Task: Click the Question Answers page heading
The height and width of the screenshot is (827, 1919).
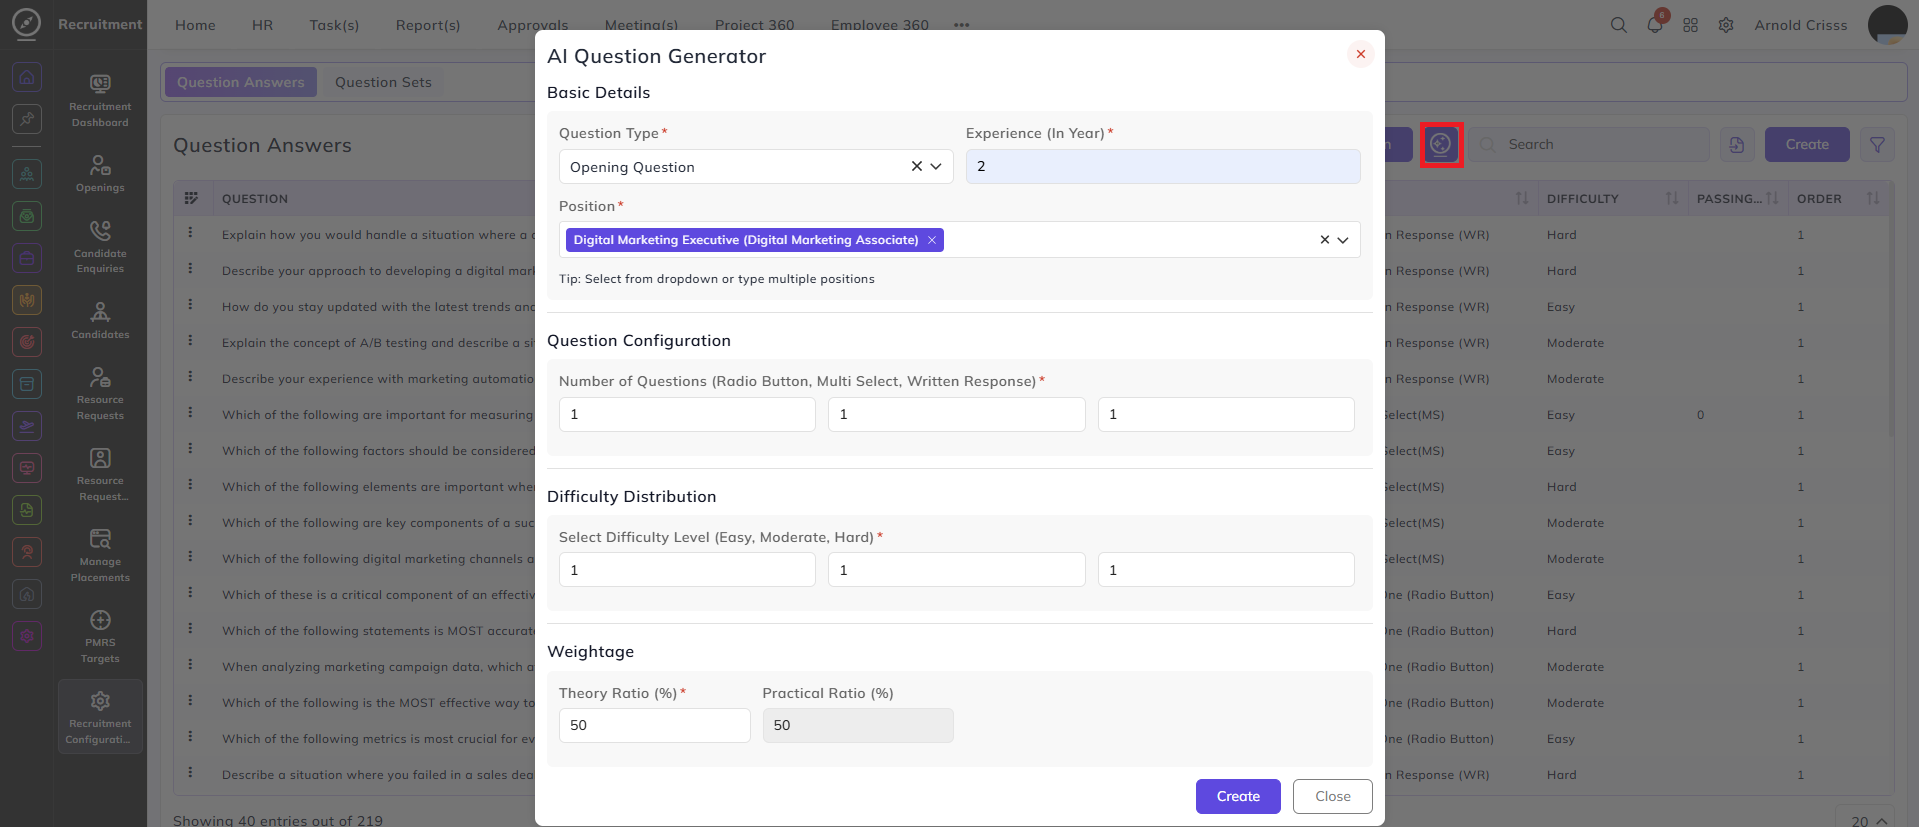Action: pyautogui.click(x=262, y=145)
